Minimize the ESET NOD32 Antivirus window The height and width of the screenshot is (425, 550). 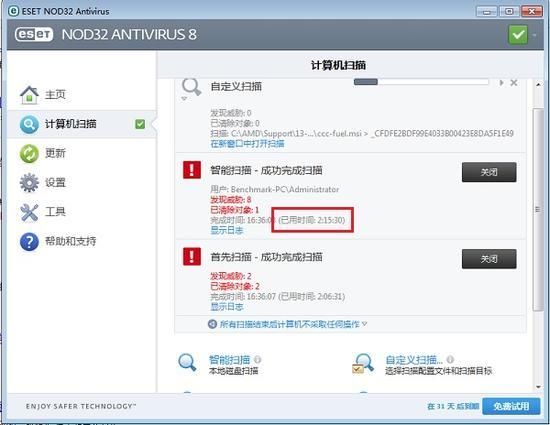(487, 12)
